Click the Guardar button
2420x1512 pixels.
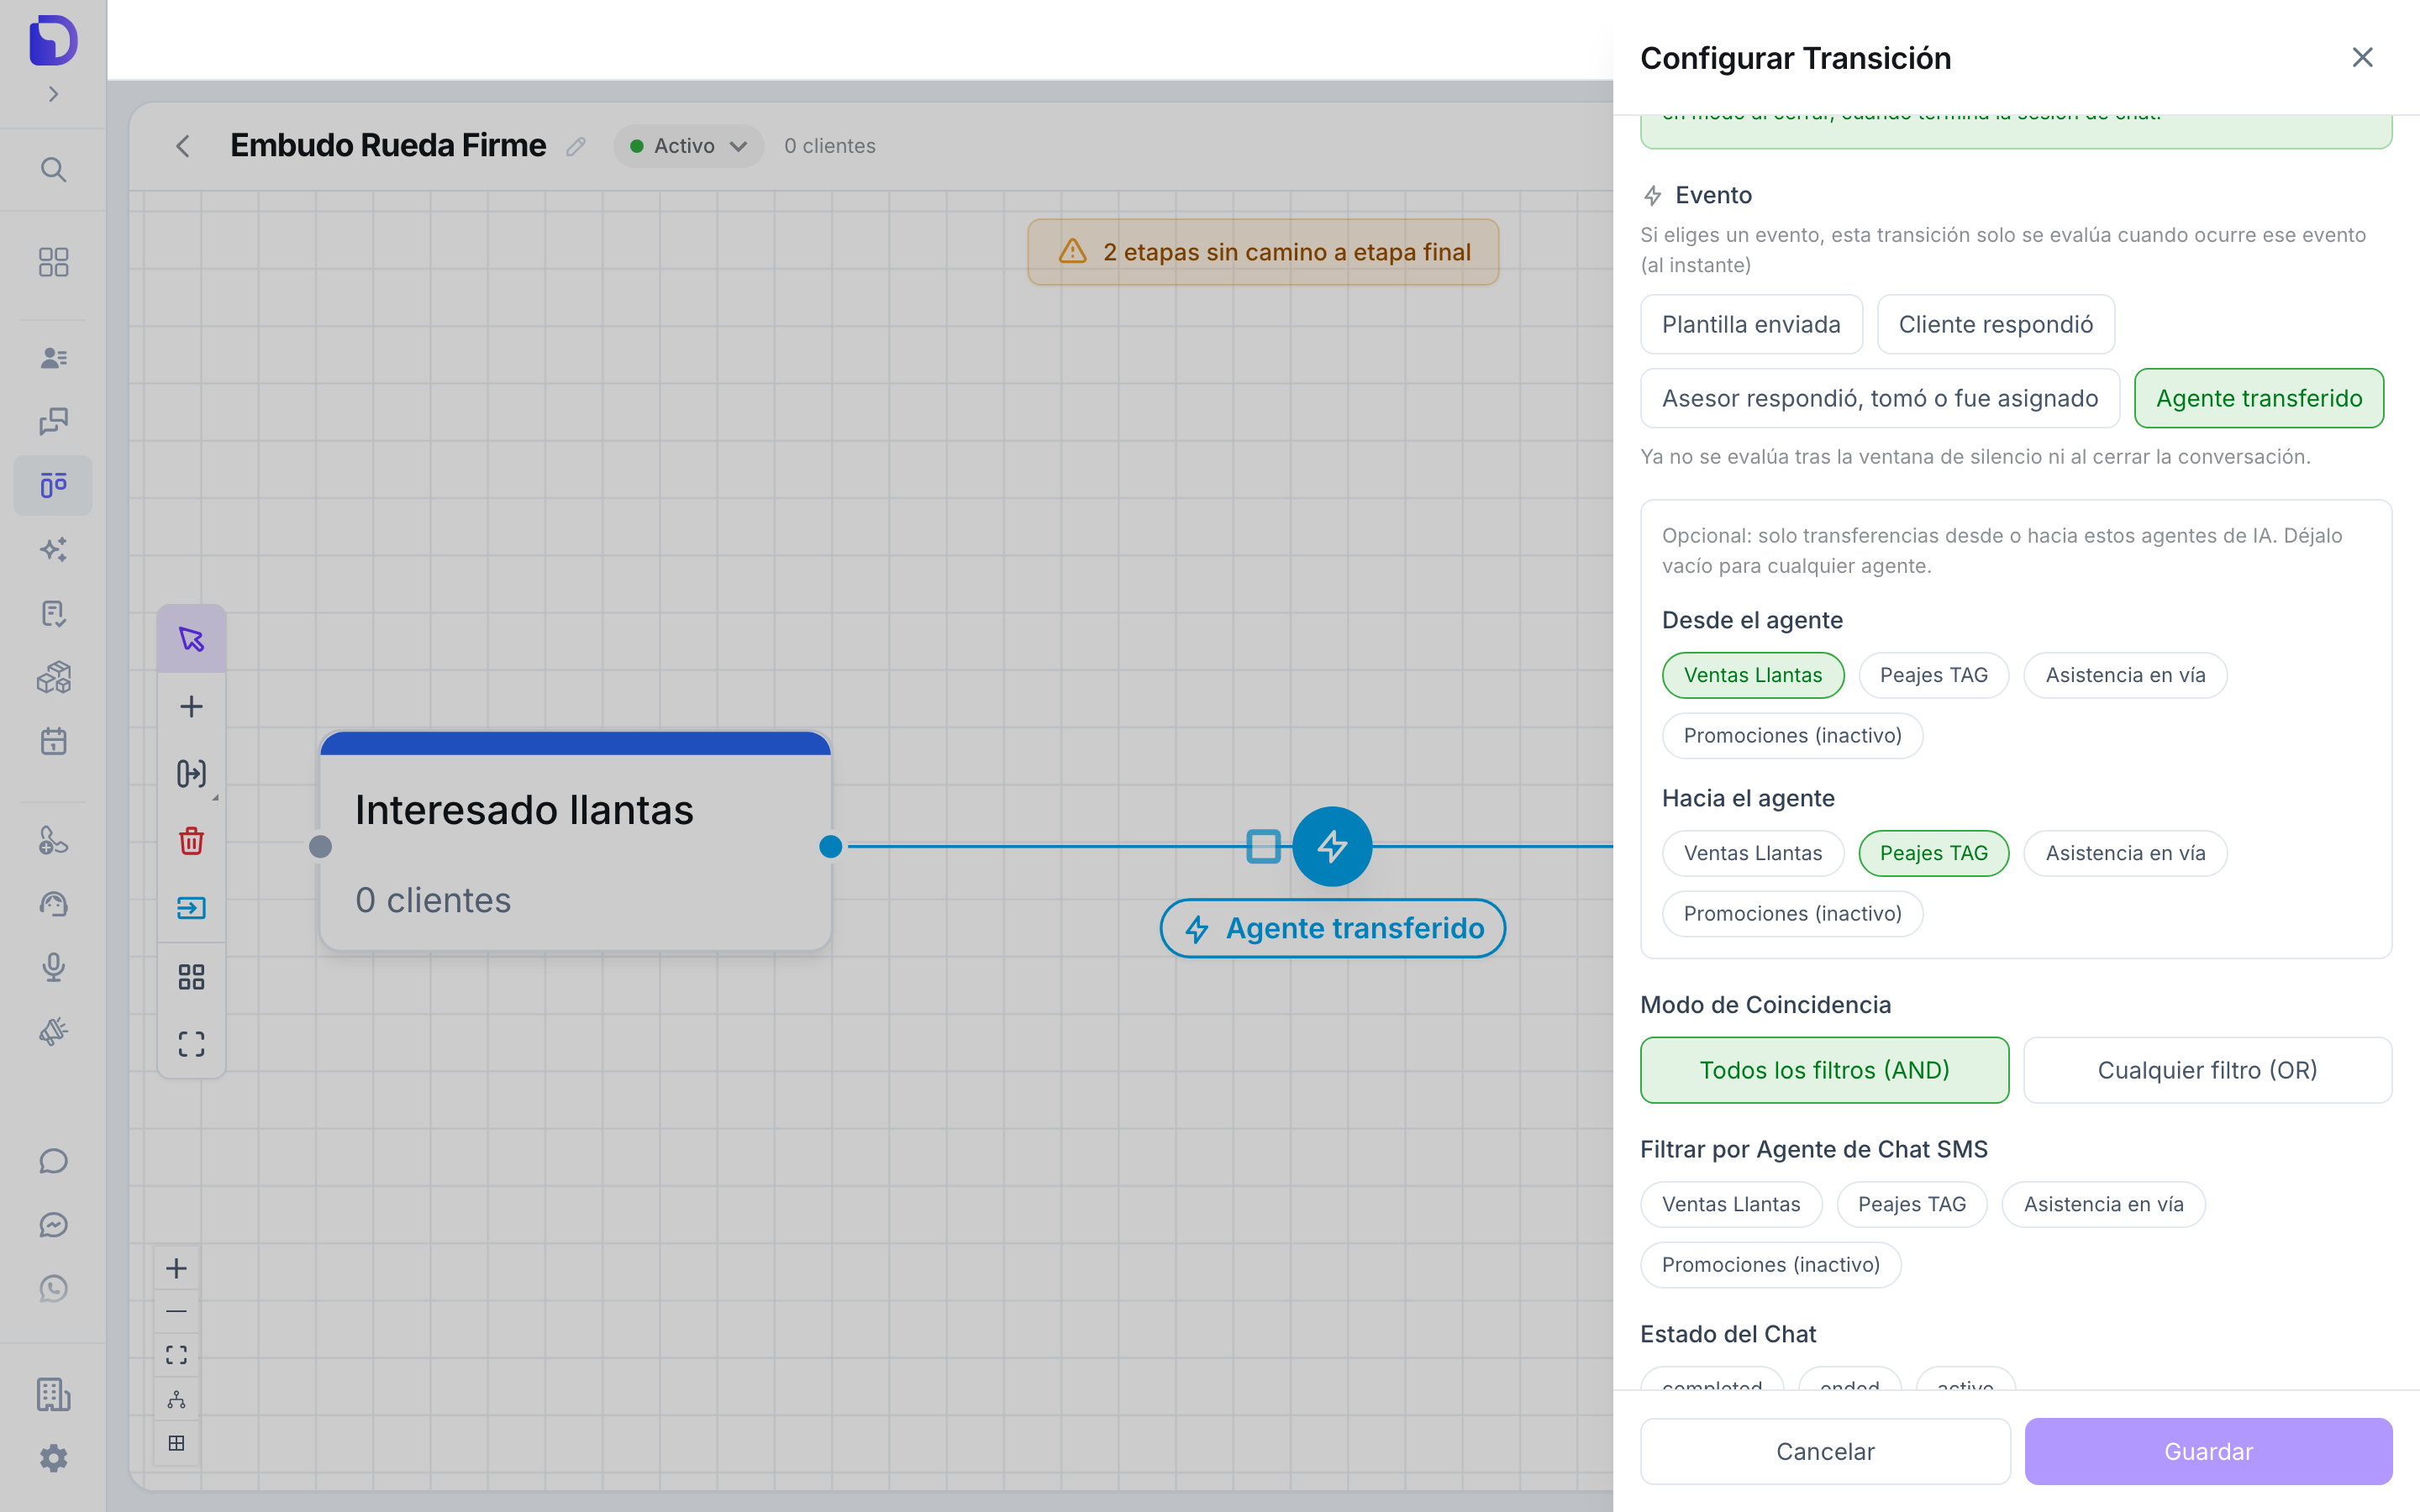pos(2208,1451)
